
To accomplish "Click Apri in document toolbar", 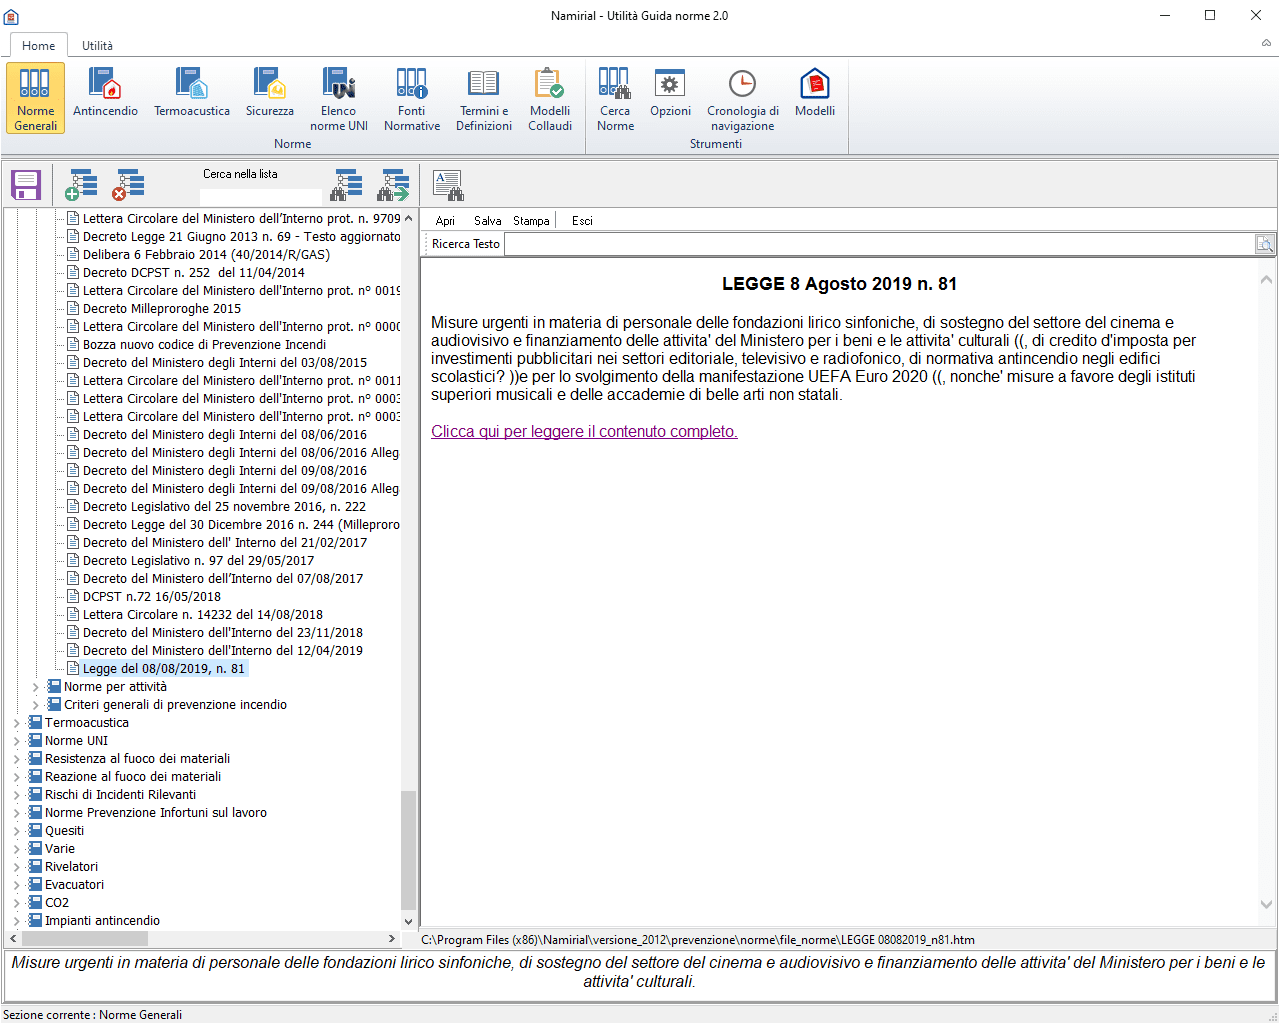I will click(445, 221).
